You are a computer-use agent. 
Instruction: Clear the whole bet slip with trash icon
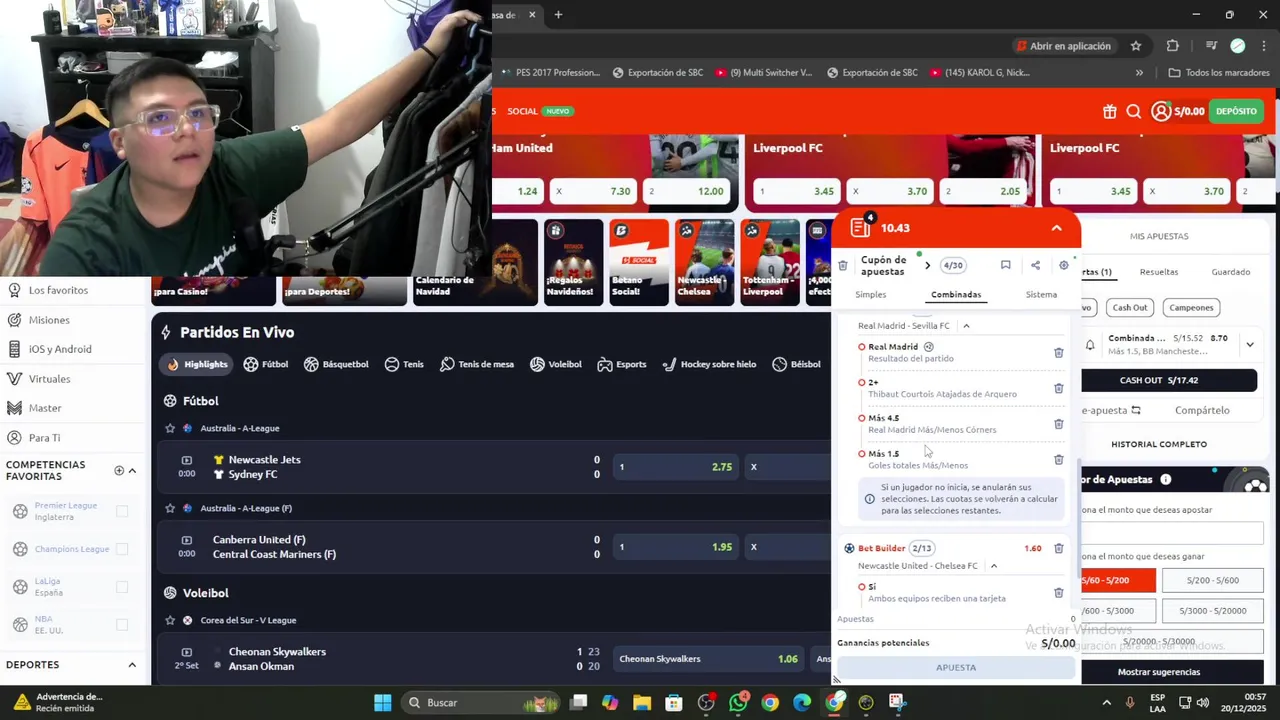(843, 265)
